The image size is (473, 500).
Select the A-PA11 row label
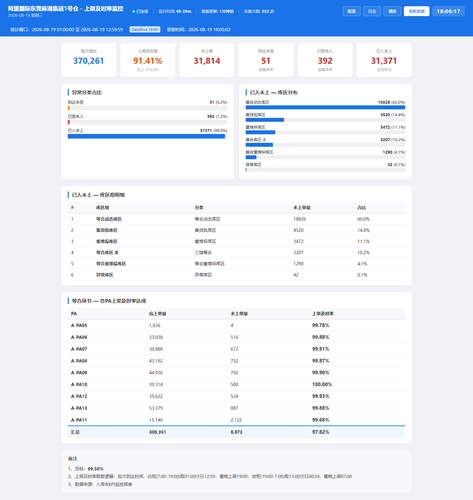[79, 420]
